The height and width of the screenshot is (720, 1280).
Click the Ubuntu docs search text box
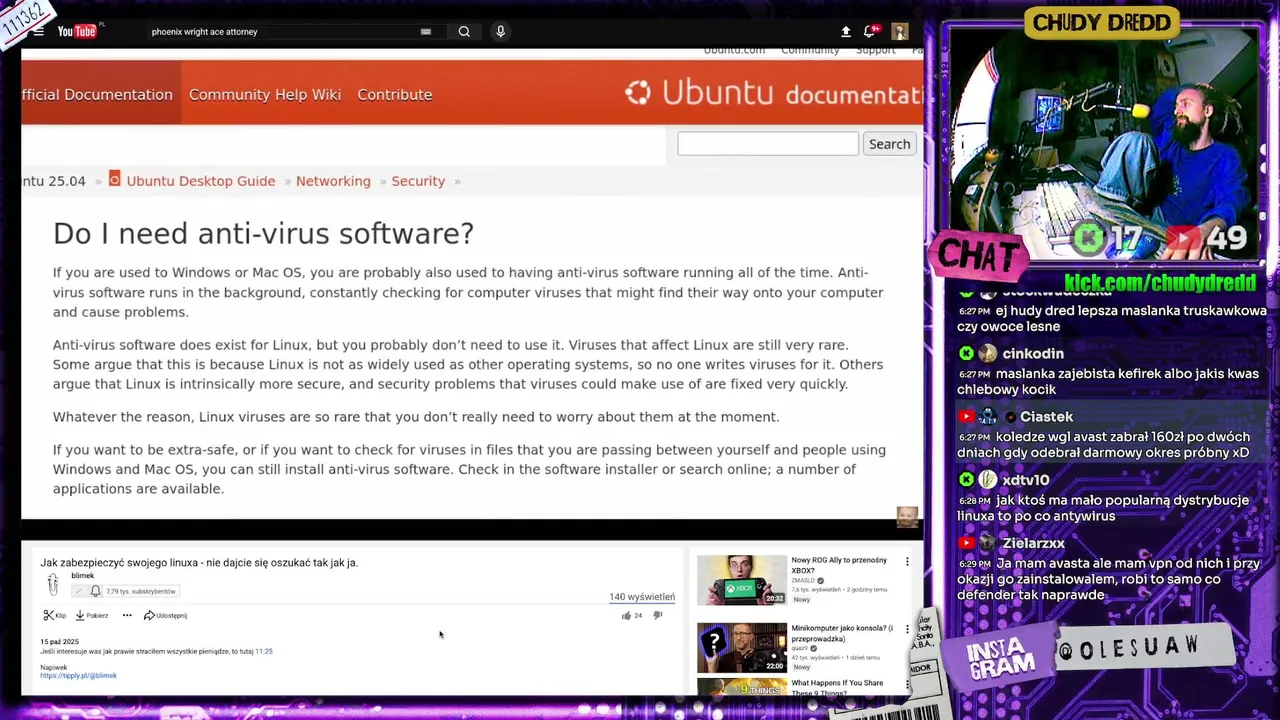tap(767, 144)
